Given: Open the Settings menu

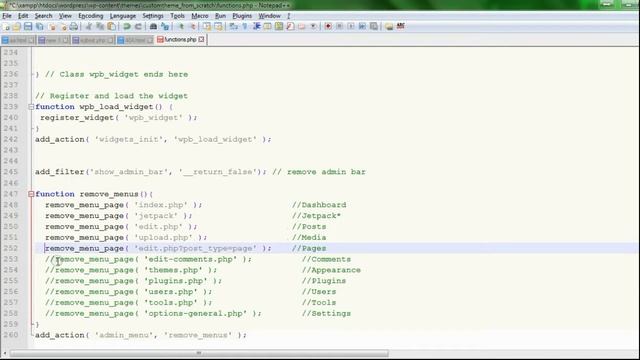Looking at the screenshot, I should [x=153, y=16].
